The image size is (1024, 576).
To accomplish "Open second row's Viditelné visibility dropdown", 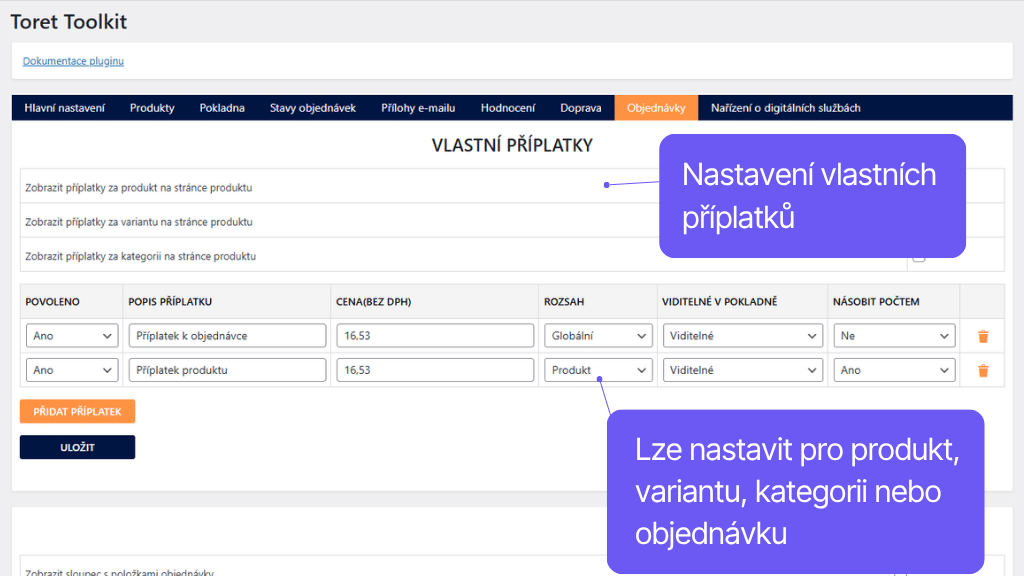I will point(742,369).
